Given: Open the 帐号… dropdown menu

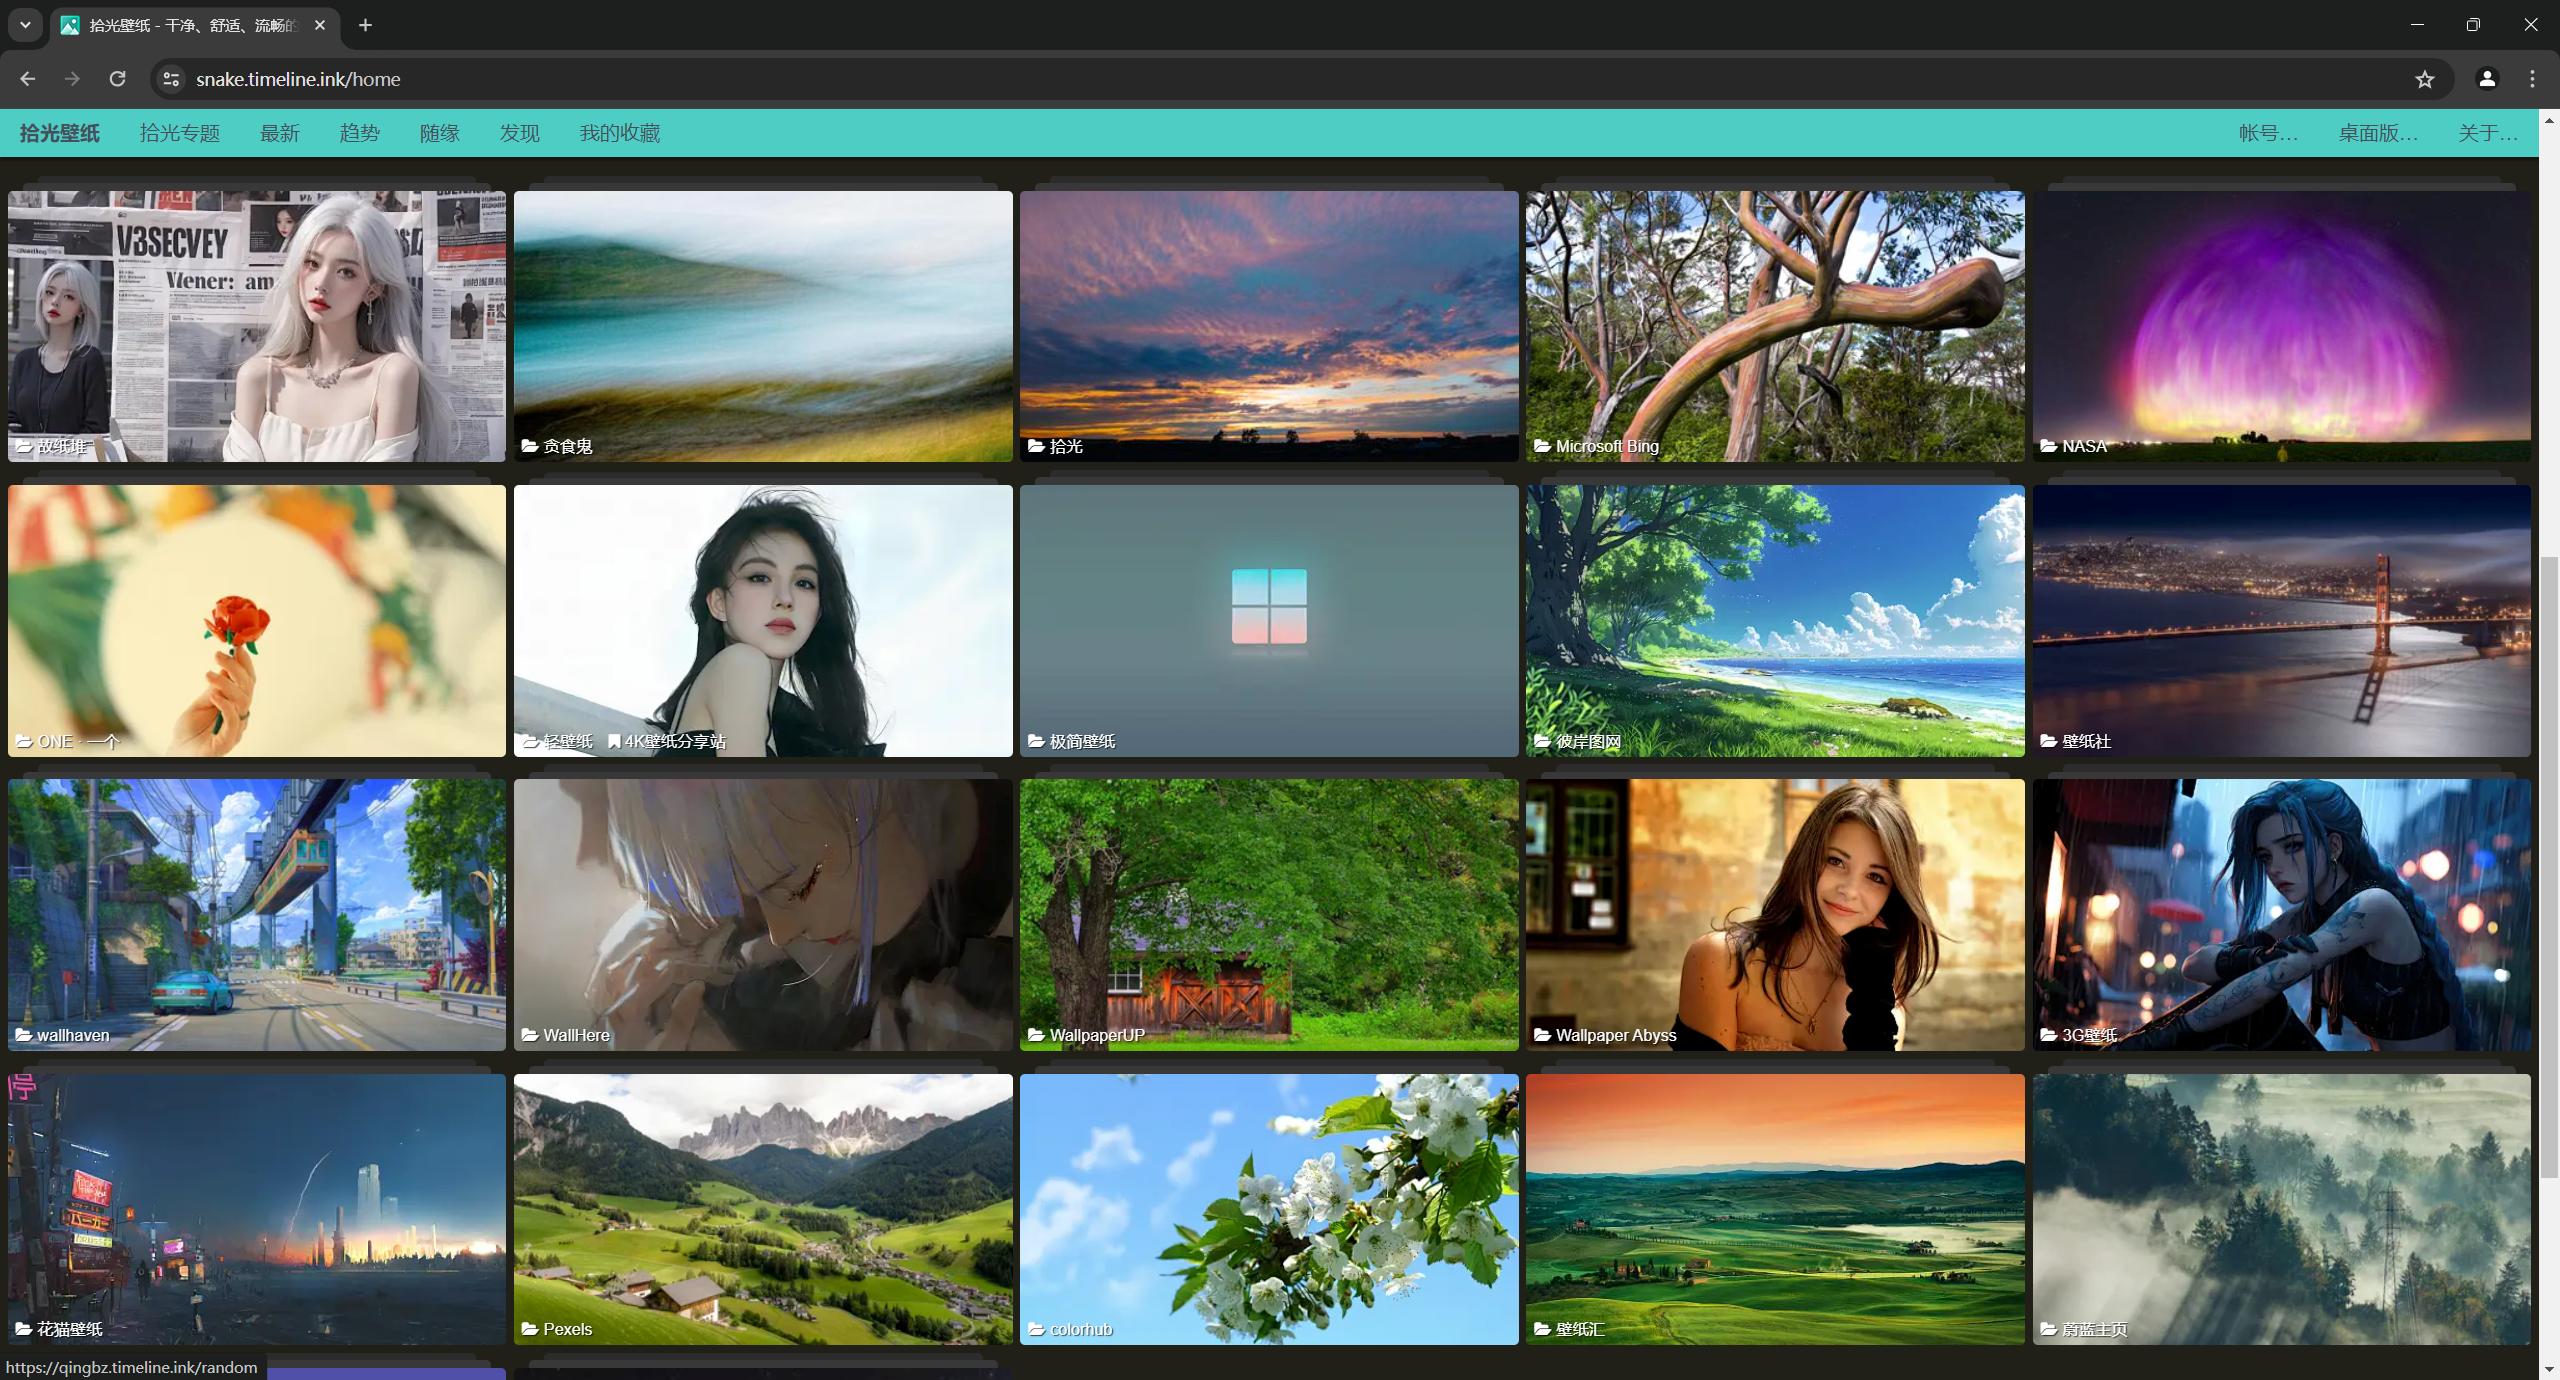Looking at the screenshot, I should click(x=2267, y=133).
